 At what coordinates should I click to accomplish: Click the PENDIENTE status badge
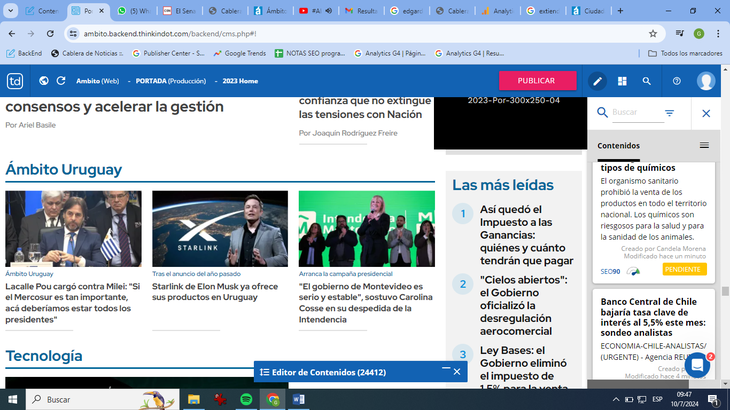click(x=684, y=269)
